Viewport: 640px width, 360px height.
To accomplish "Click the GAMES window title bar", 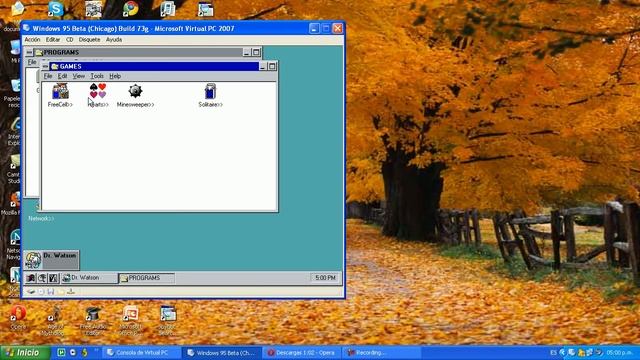I will 154,66.
